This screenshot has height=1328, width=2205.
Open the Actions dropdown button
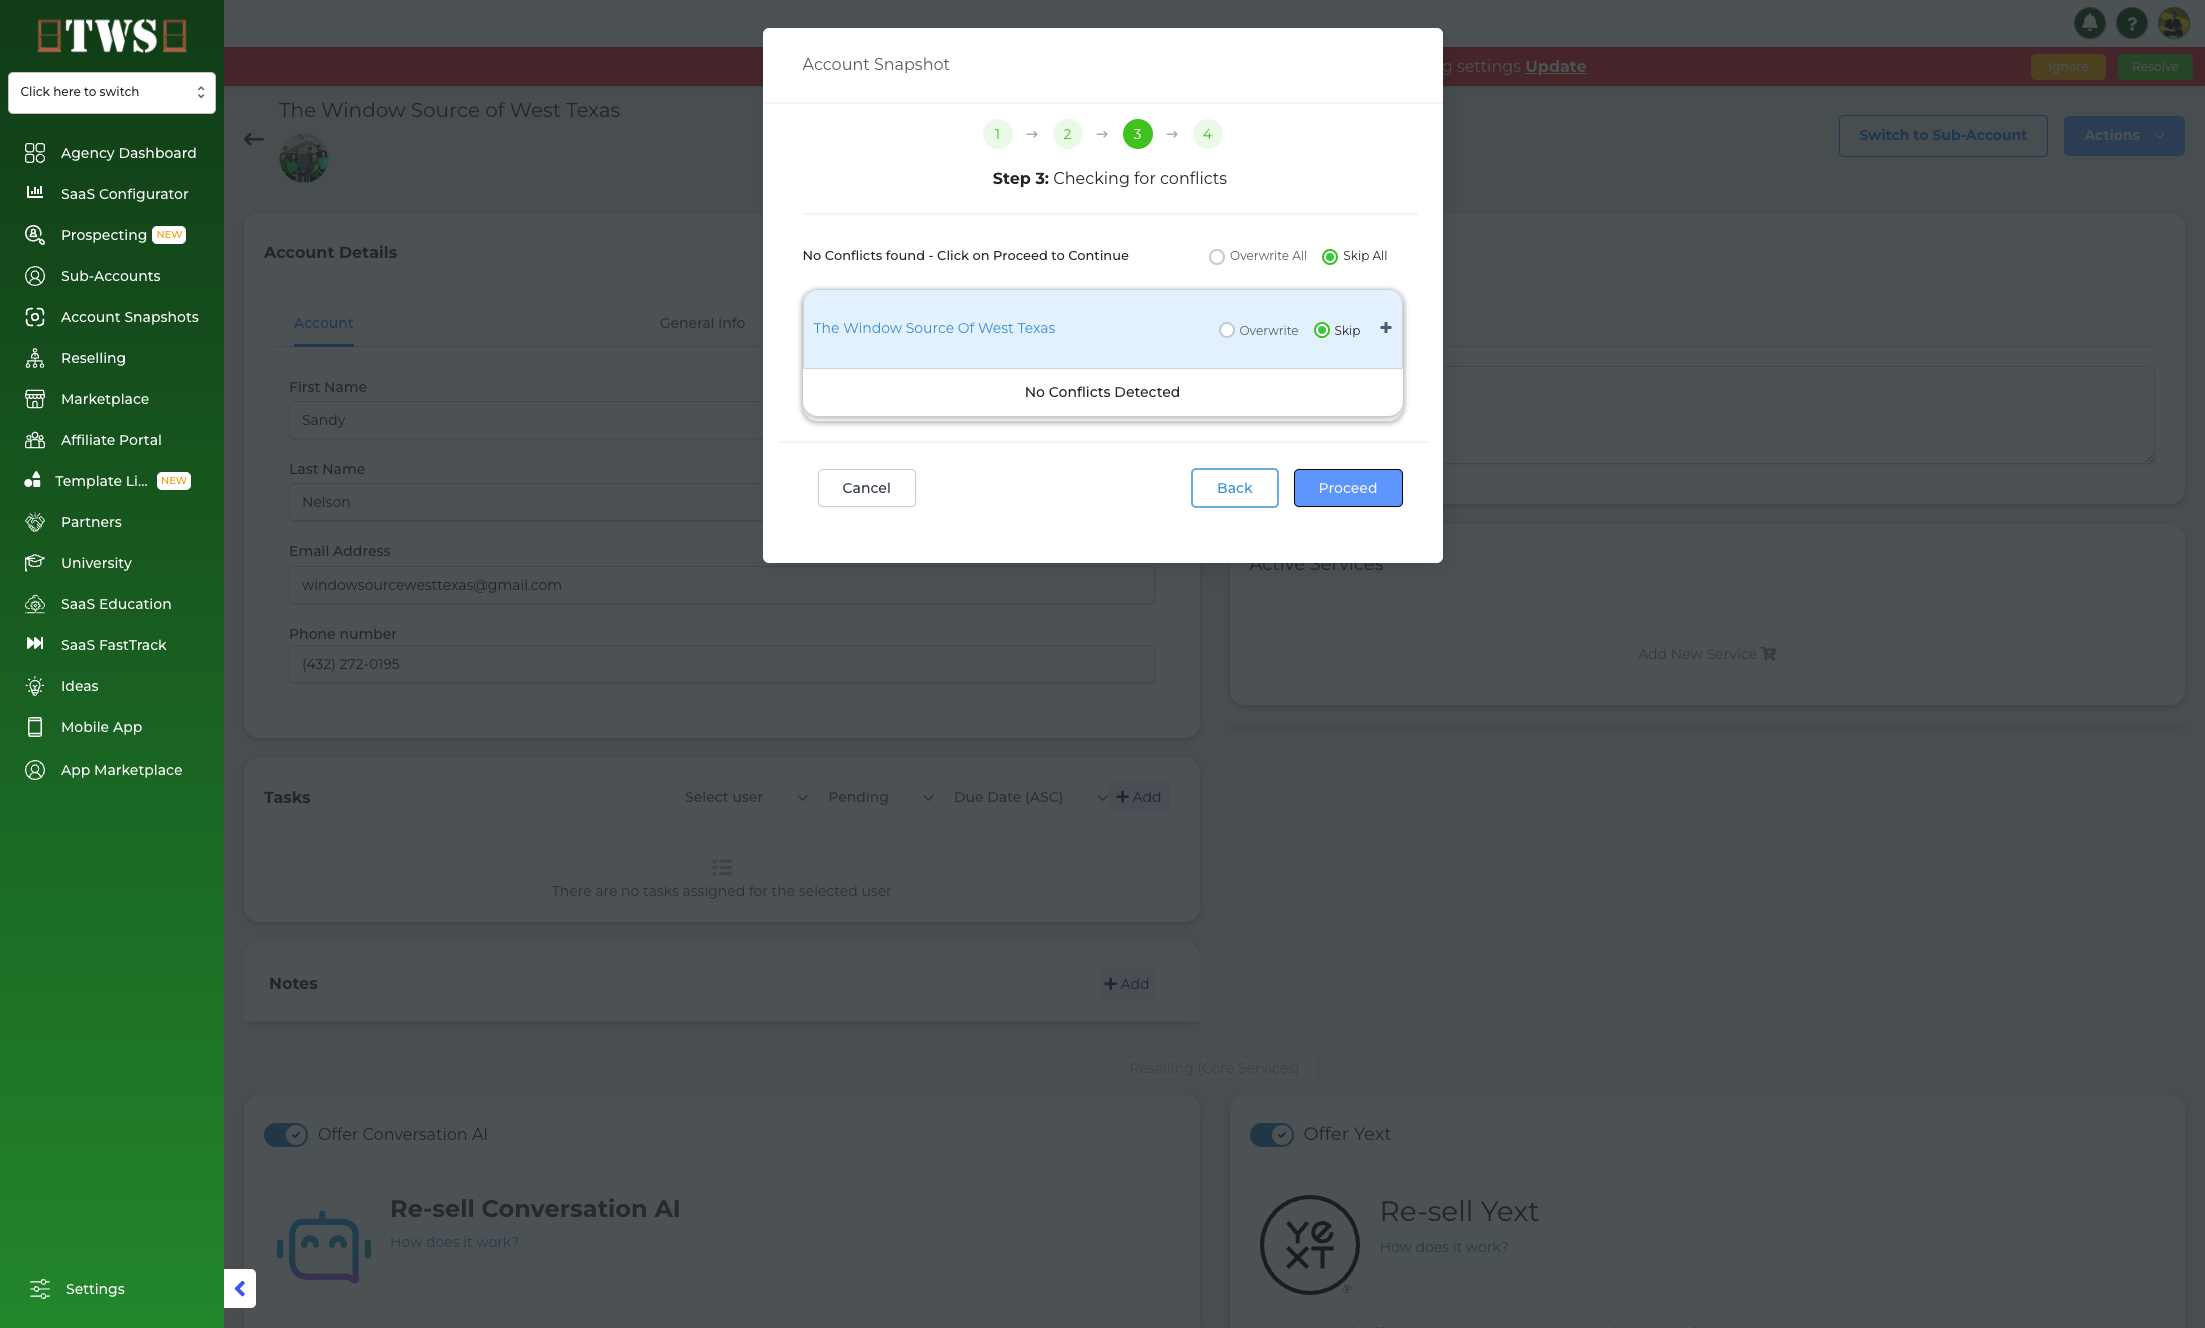(2124, 135)
